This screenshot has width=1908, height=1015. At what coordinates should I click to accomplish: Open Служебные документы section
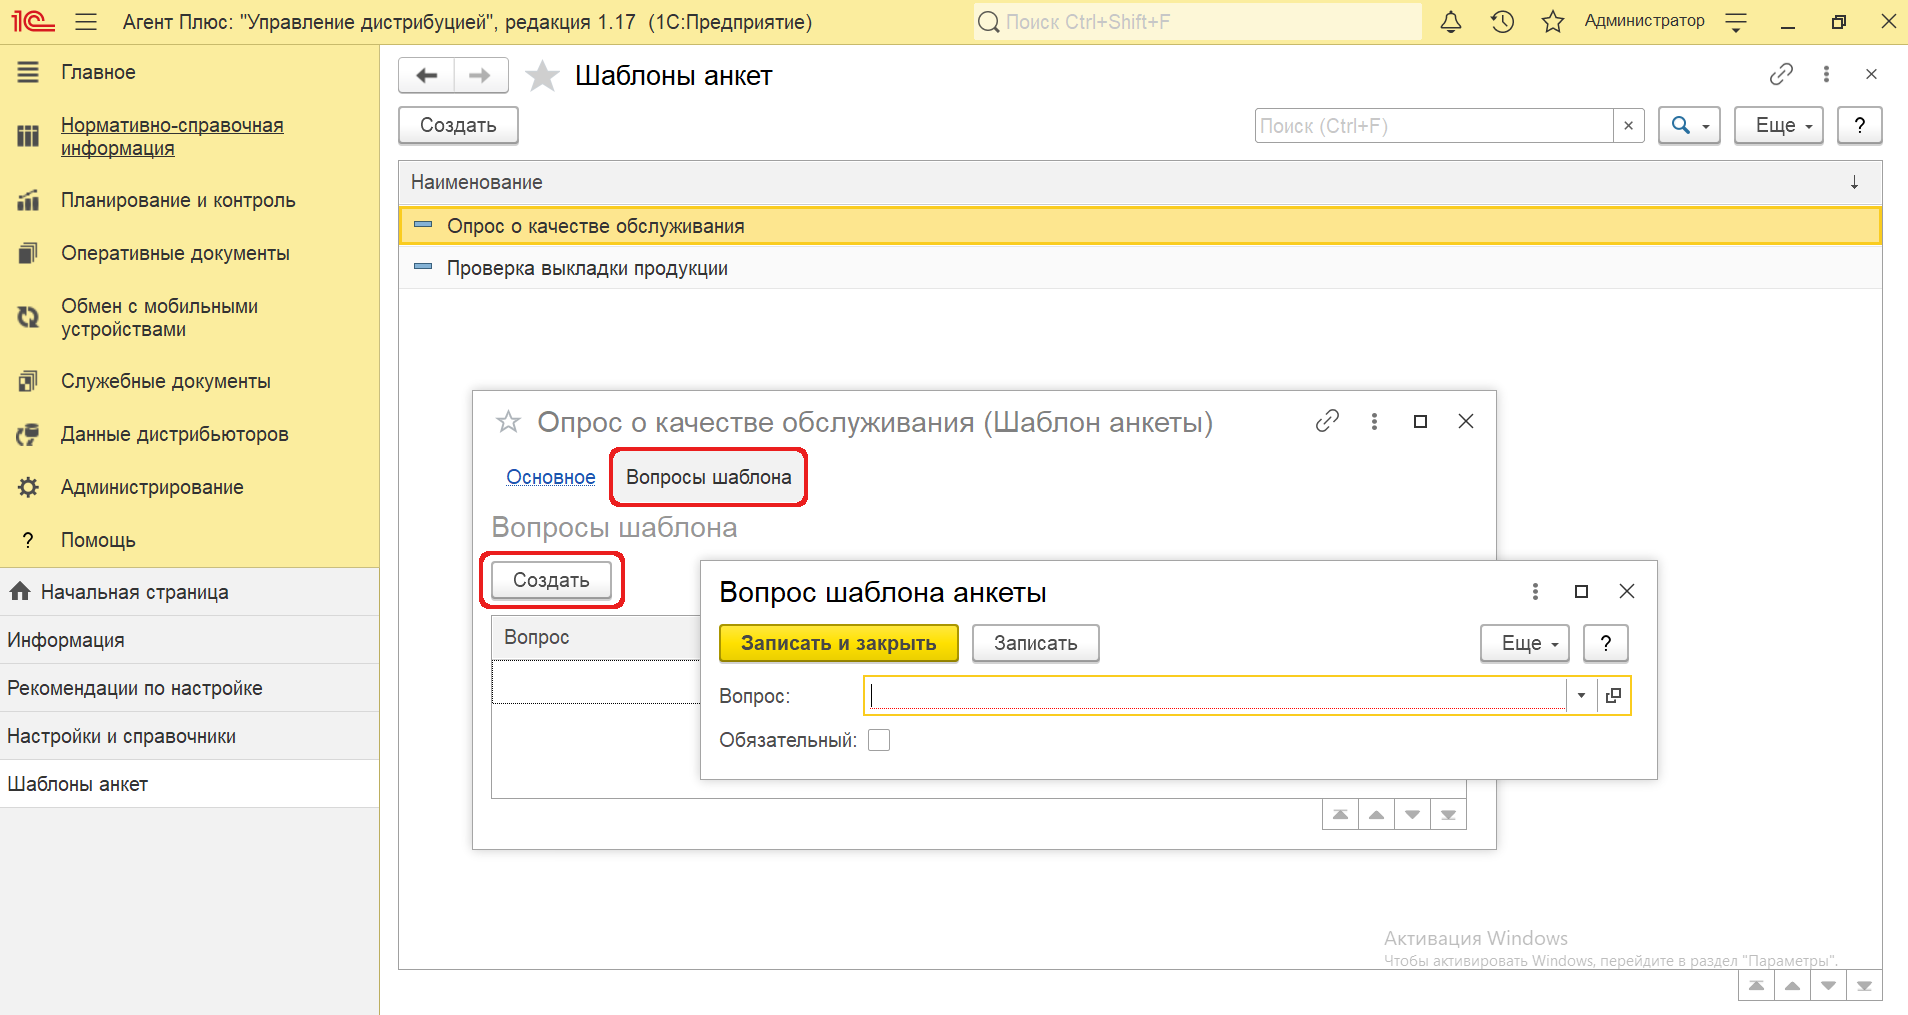[x=166, y=381]
